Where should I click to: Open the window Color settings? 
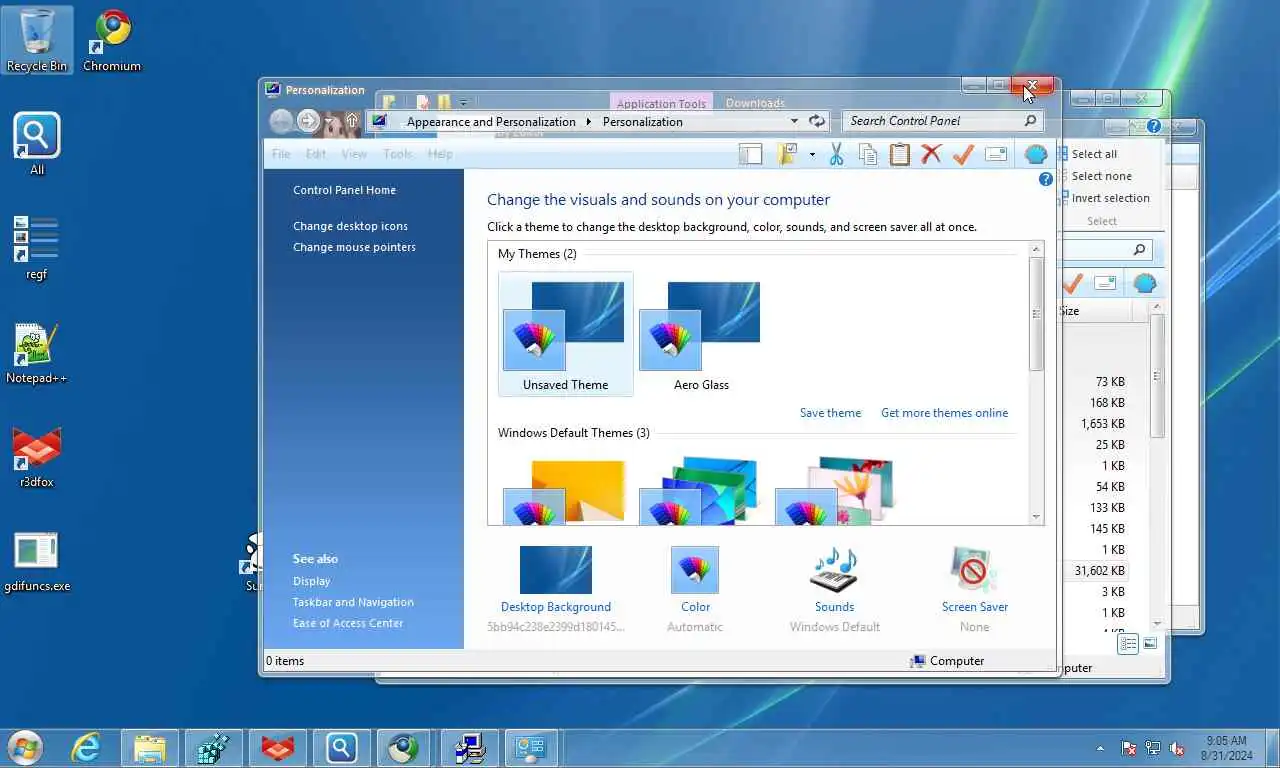(x=695, y=571)
